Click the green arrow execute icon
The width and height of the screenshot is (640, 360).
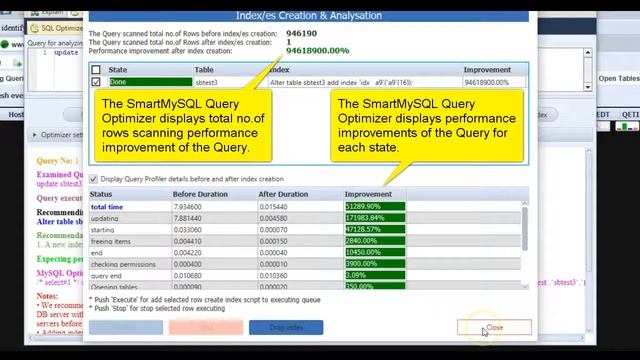[x=17, y=63]
